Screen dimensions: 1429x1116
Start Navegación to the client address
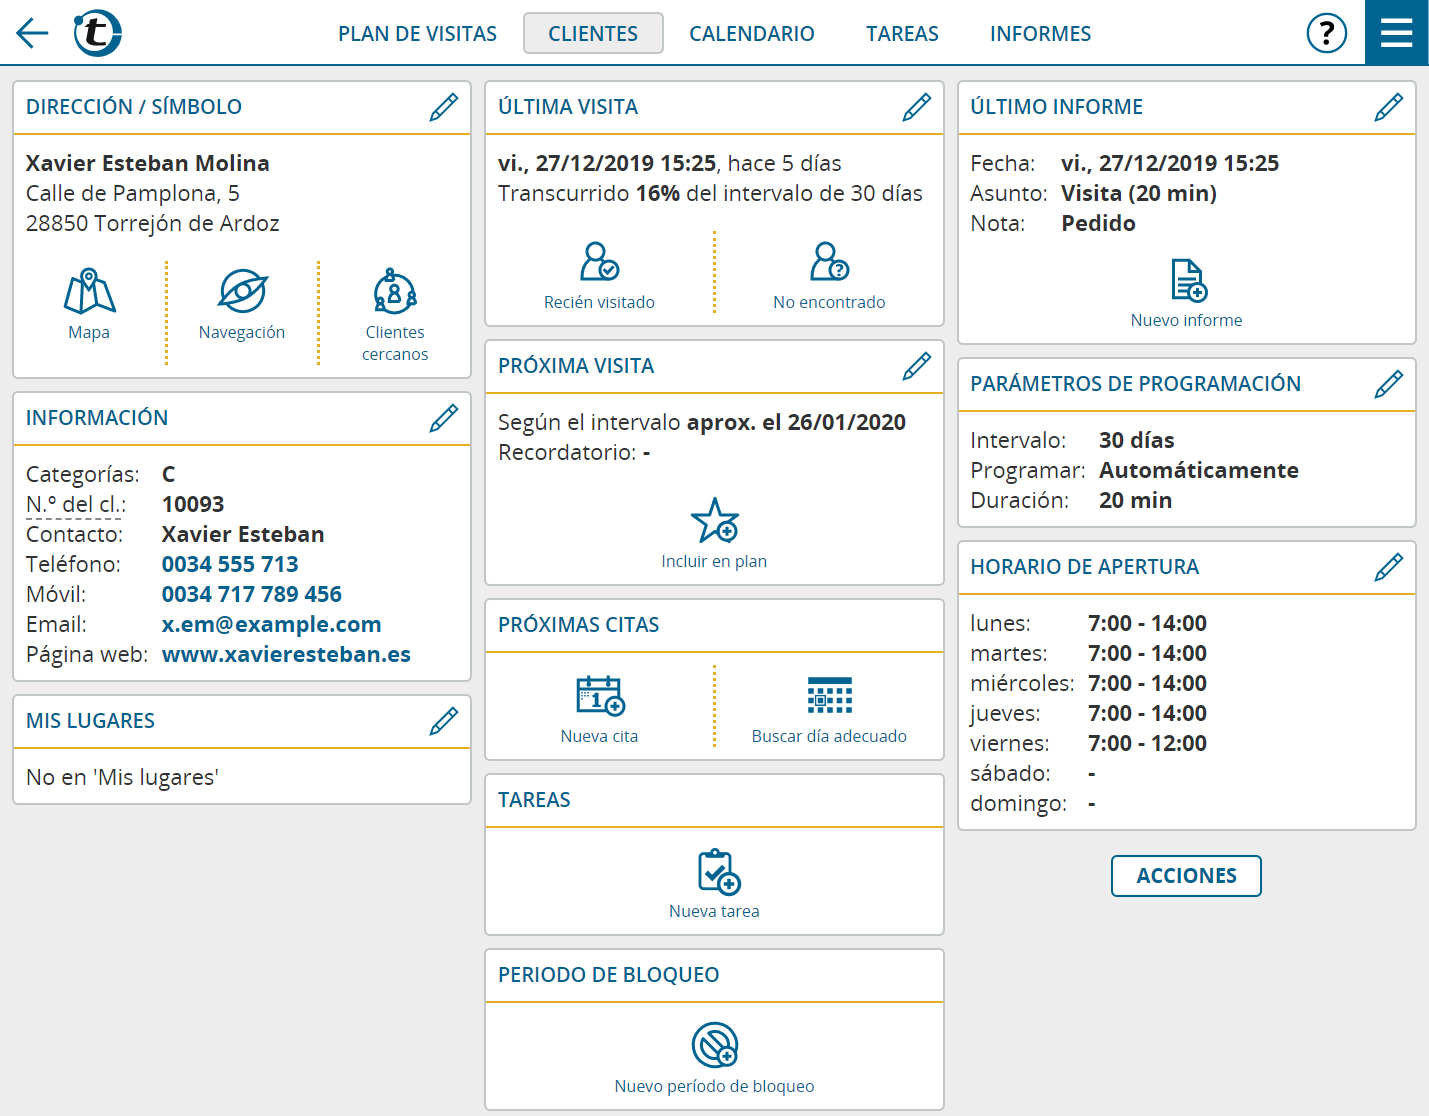coord(242,292)
